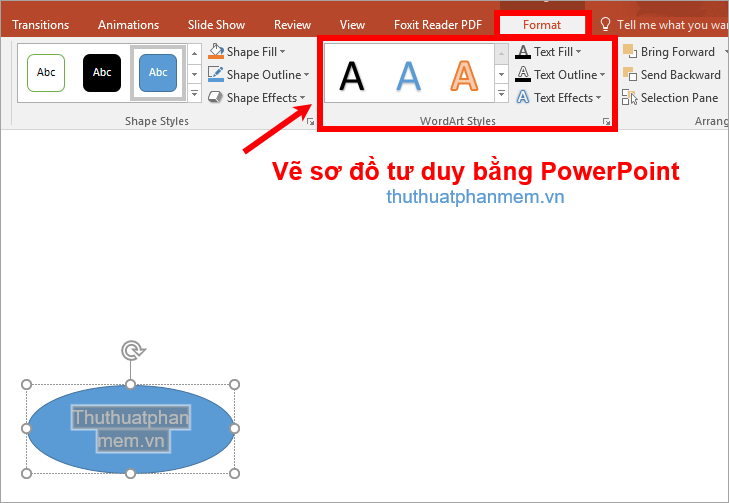Screen dimensions: 729x503
Task: Click the Thuthuatphanmem.vn text in the oval
Action: pos(131,429)
